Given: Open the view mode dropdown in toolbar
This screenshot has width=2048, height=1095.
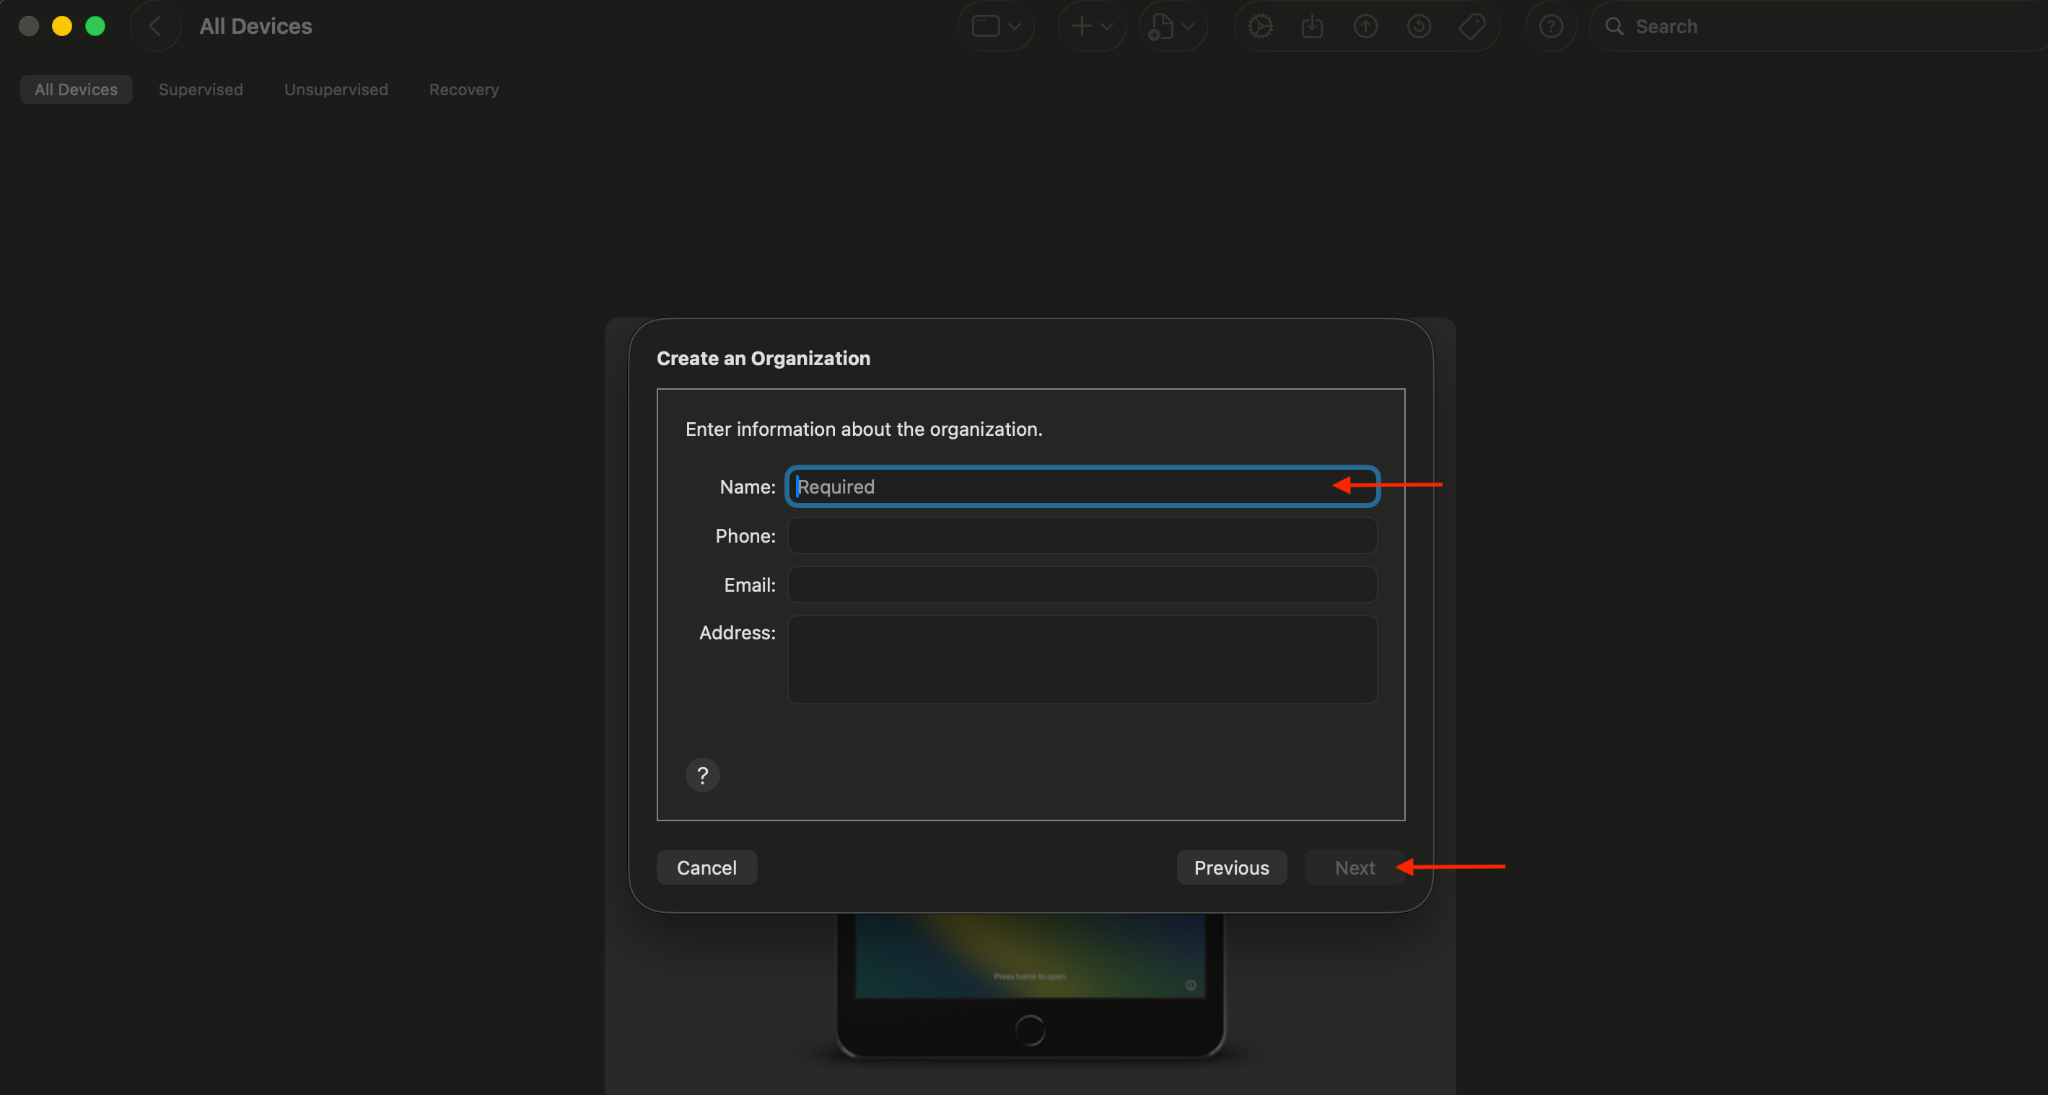Looking at the screenshot, I should (996, 27).
